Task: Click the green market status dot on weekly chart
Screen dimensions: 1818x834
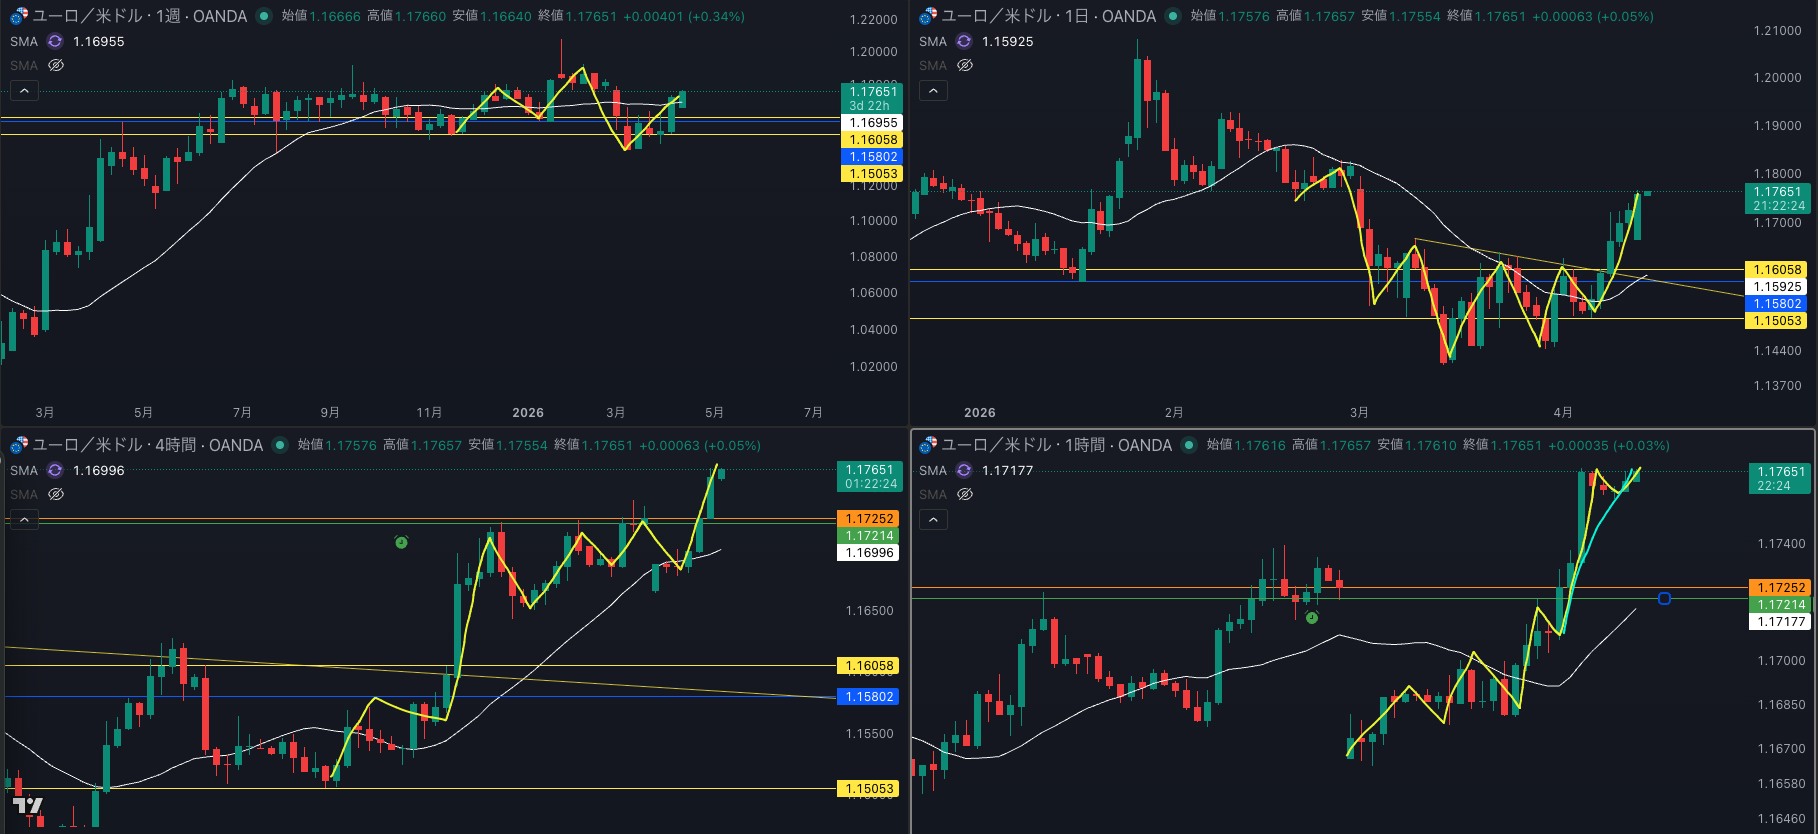Action: (264, 16)
